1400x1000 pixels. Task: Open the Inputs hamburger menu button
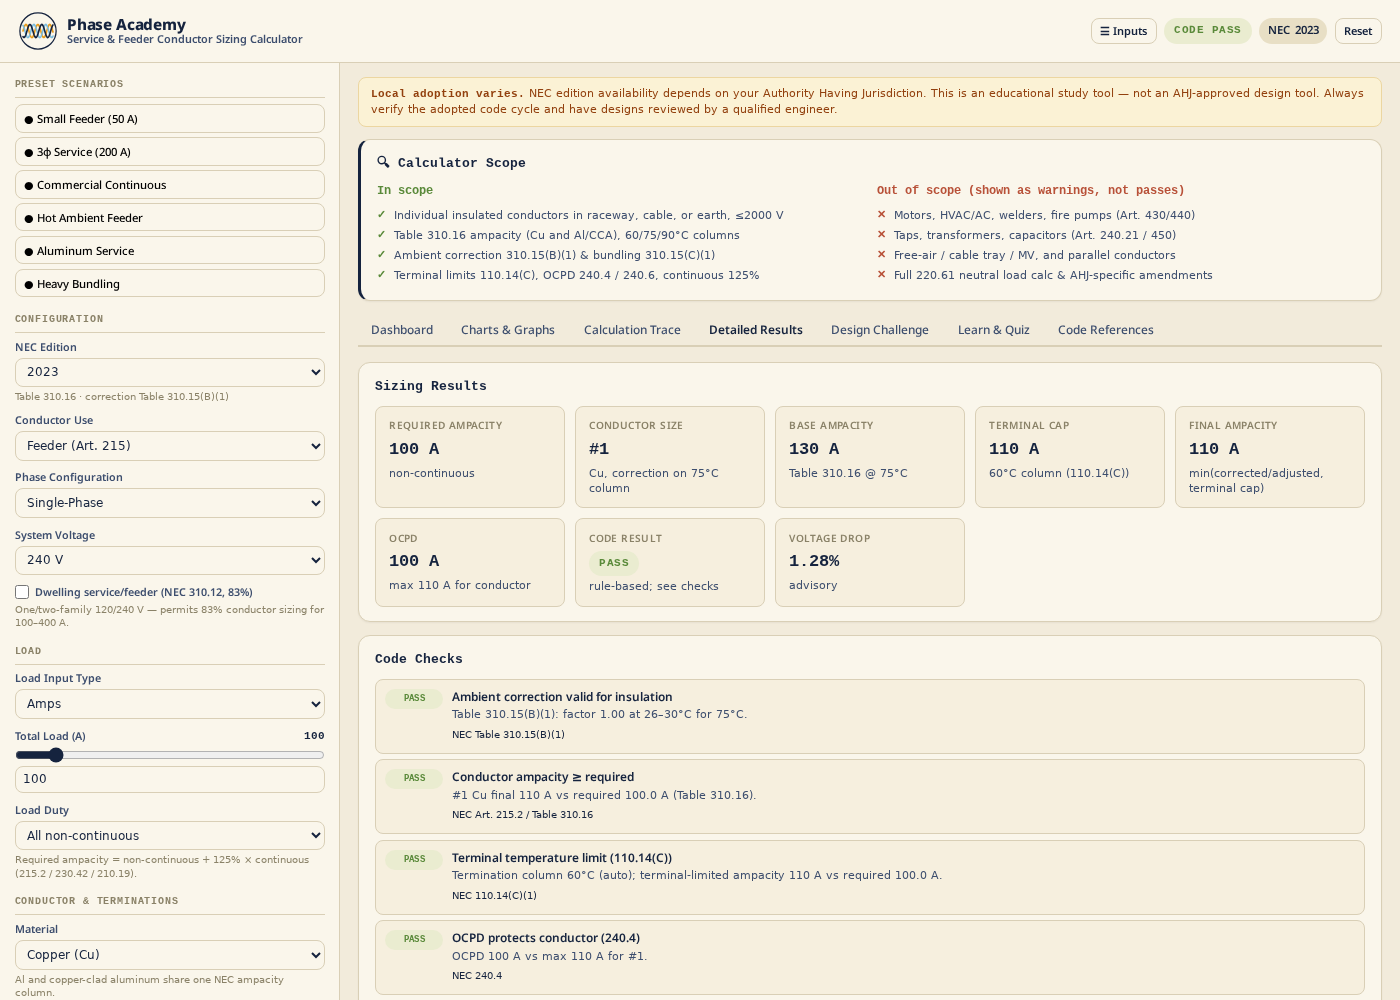tap(1124, 31)
